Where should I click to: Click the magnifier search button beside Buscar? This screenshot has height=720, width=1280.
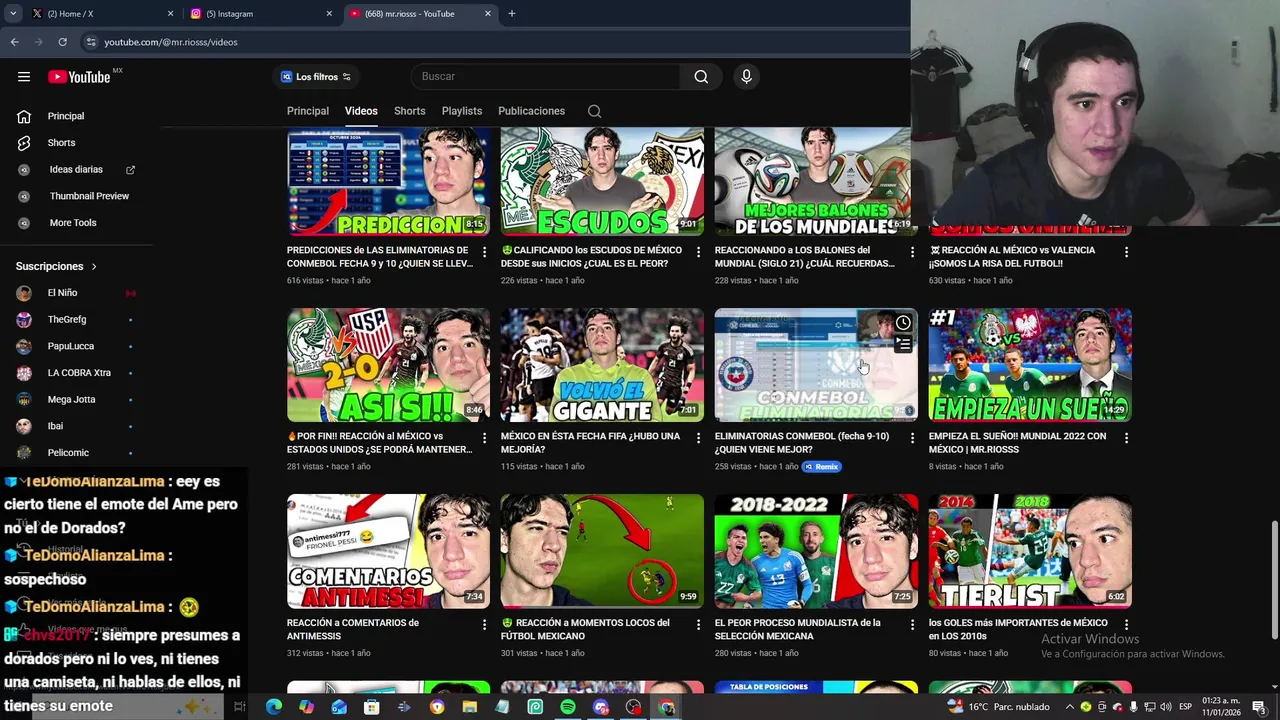click(x=701, y=77)
